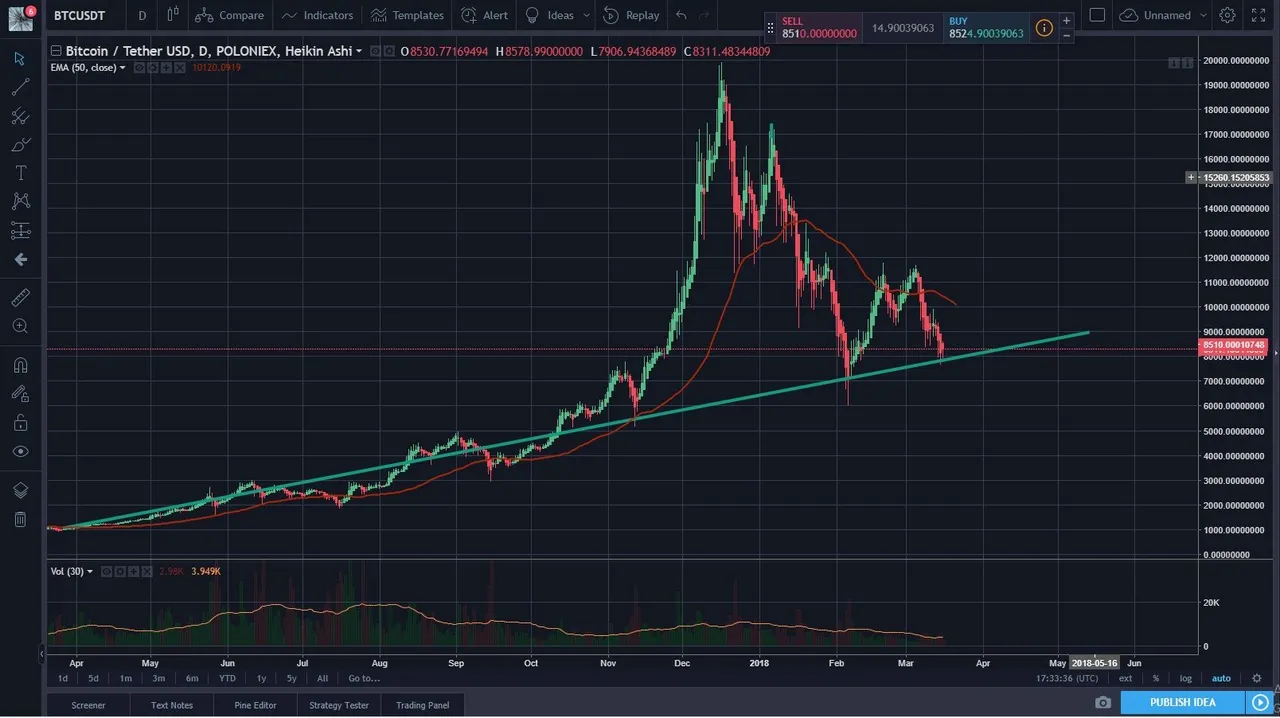The image size is (1280, 718).
Task: Open the candle chart style menu
Action: (173, 15)
